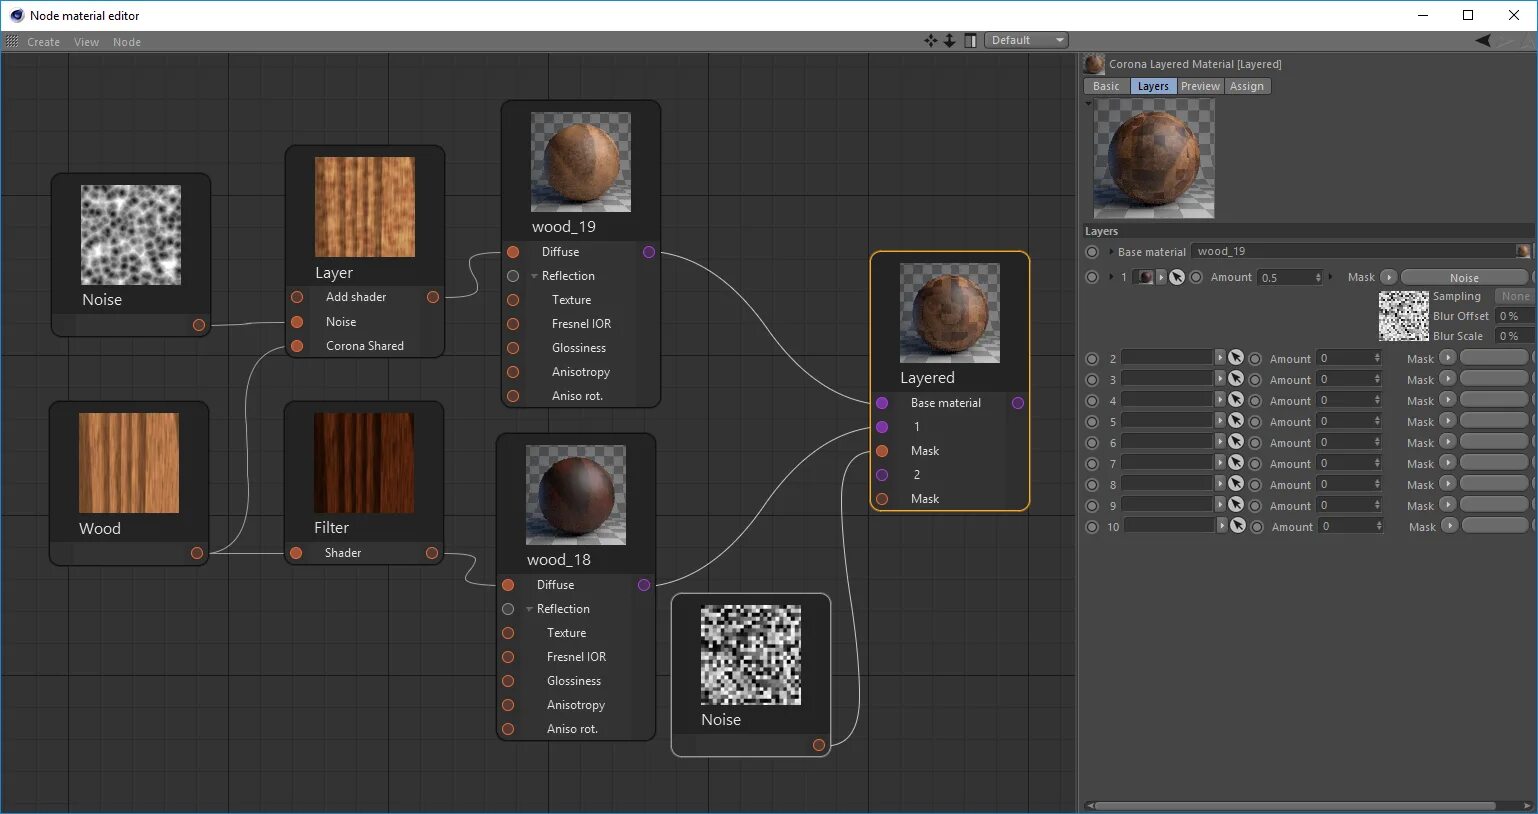Toggle the circle before layer 1 Amount
The image size is (1538, 814).
(1196, 277)
